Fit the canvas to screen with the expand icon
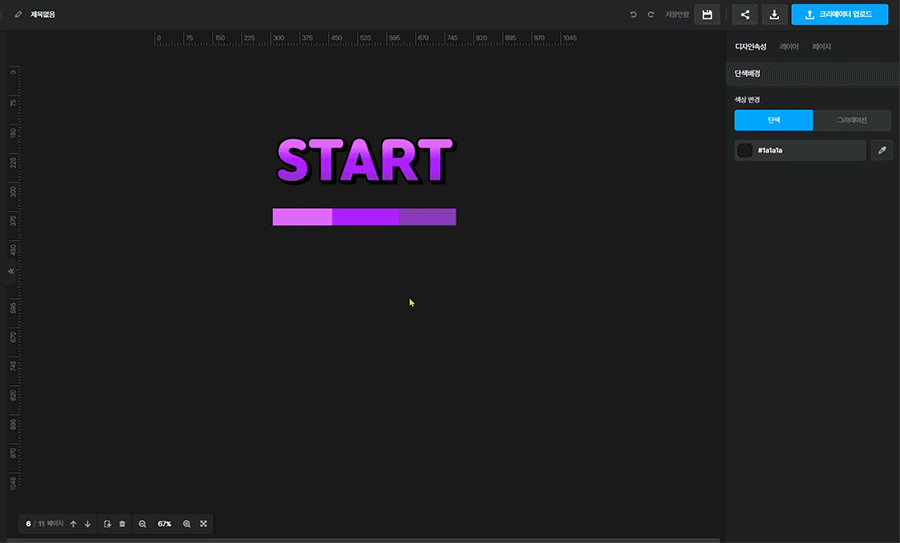 tap(203, 524)
